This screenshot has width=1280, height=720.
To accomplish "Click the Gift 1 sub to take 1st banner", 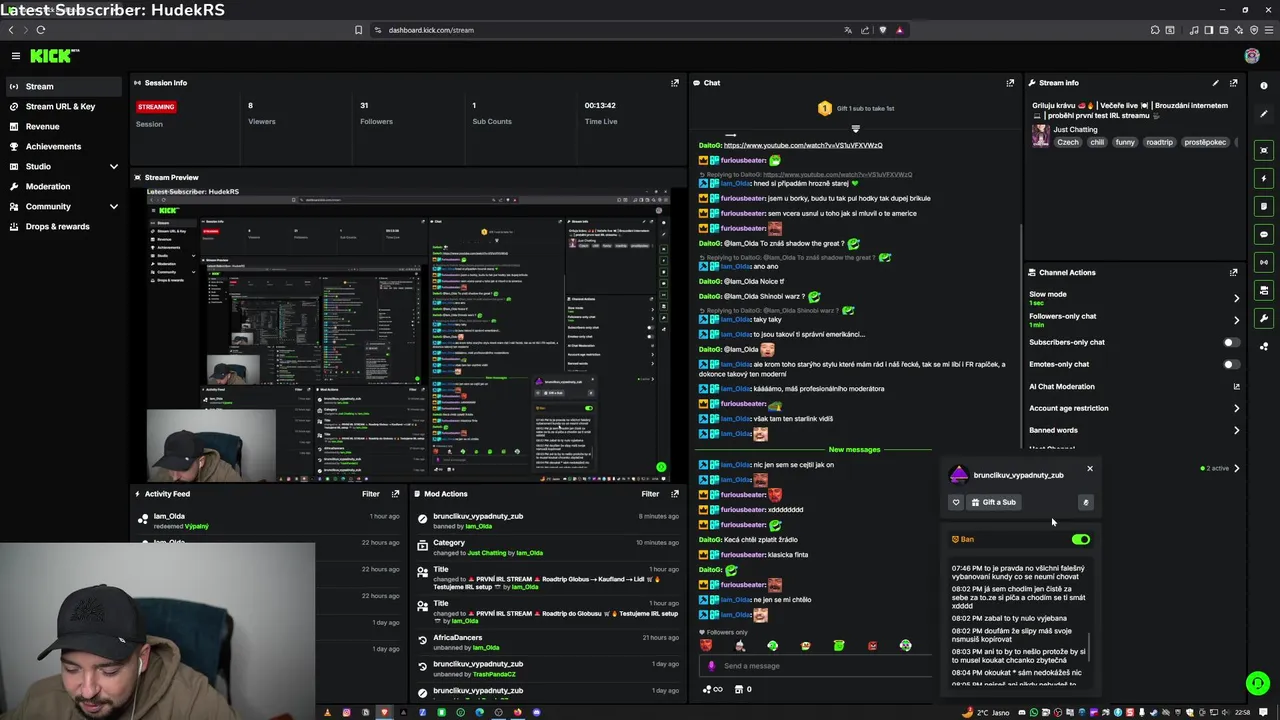I will click(855, 108).
